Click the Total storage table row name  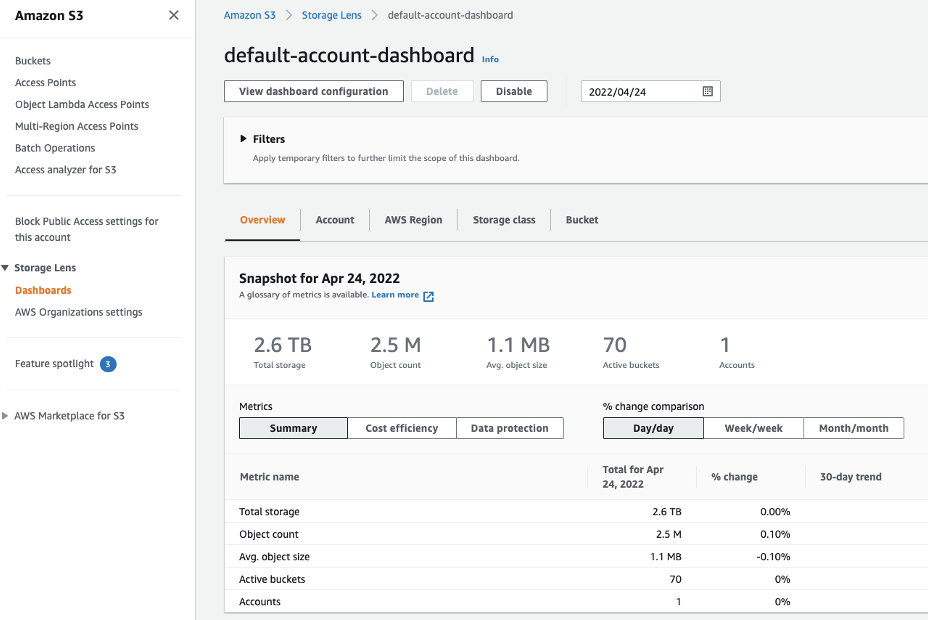pyautogui.click(x=269, y=512)
